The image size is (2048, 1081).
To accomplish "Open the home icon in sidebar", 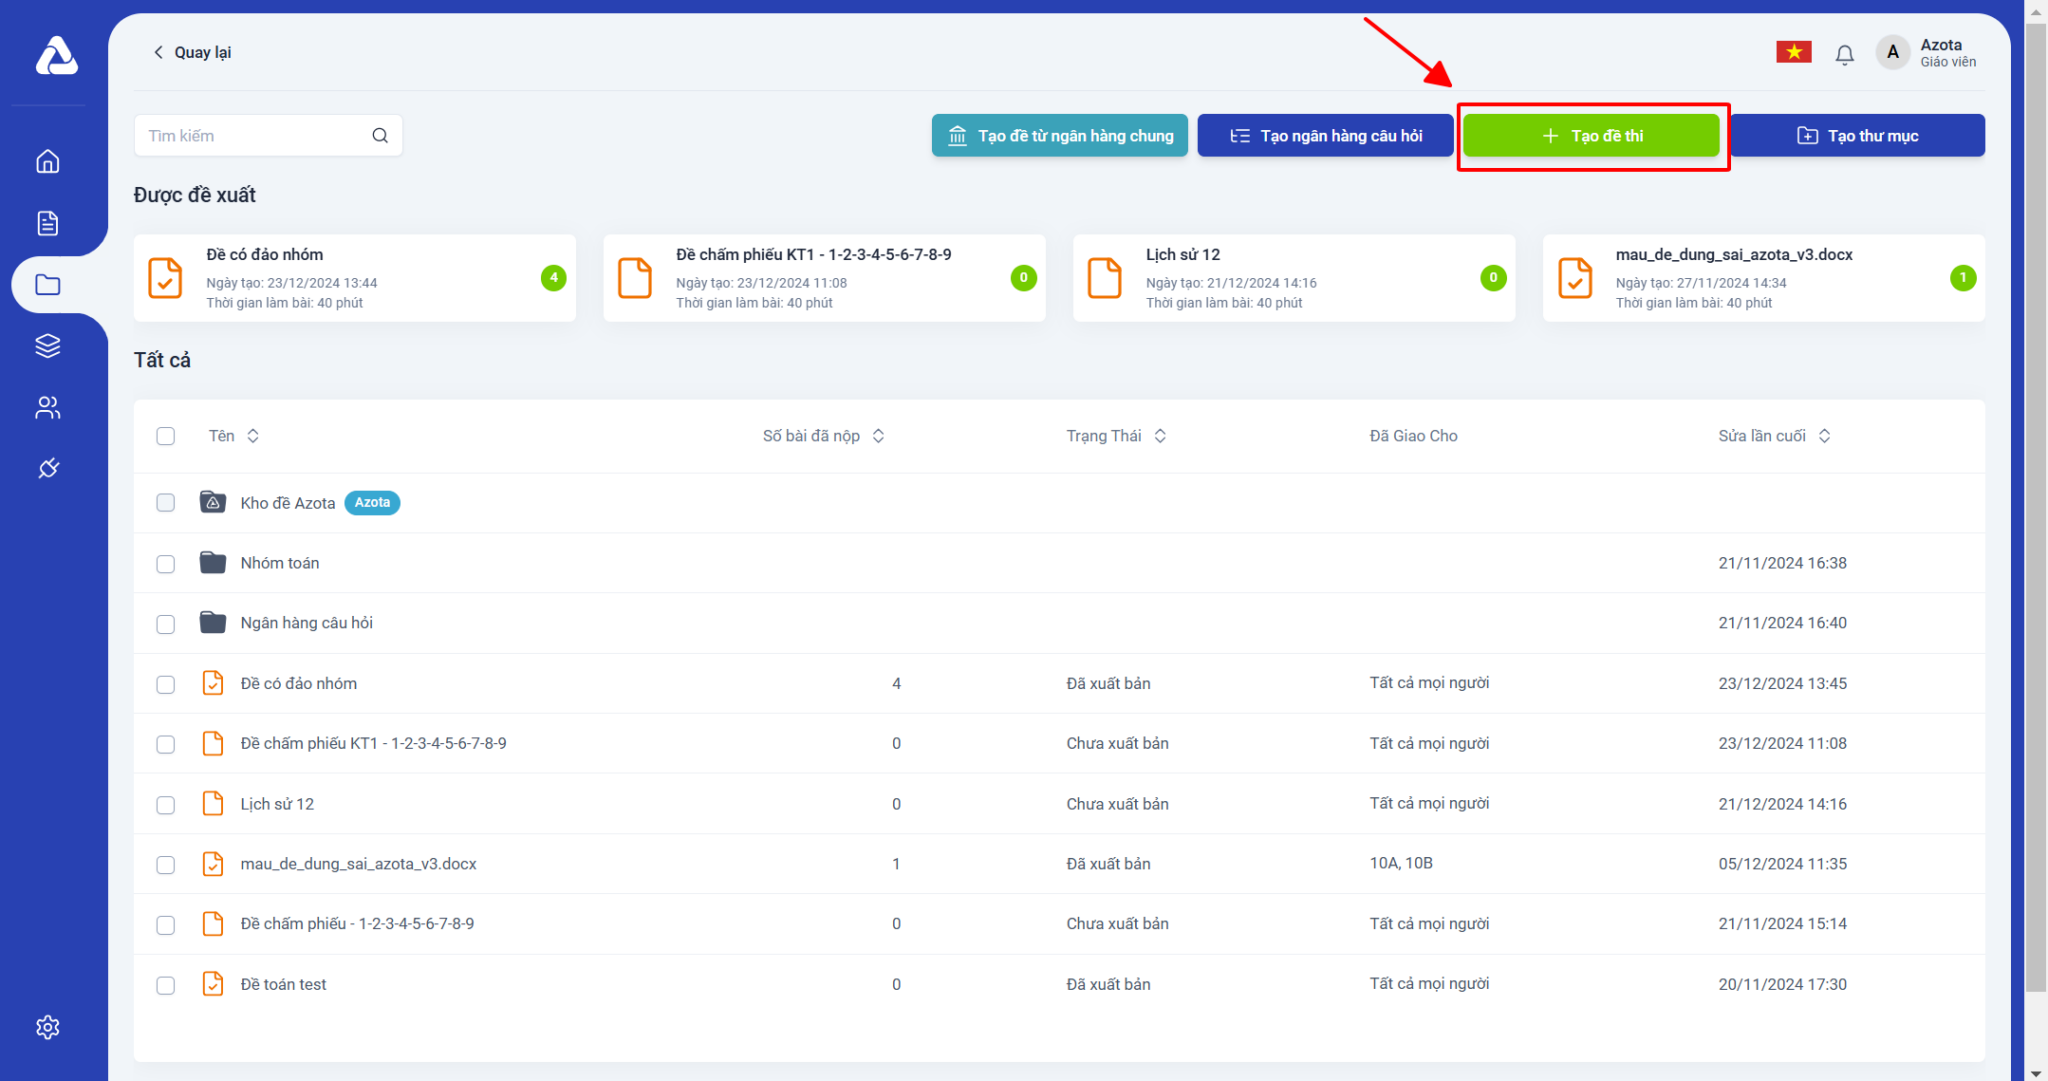I will [48, 161].
